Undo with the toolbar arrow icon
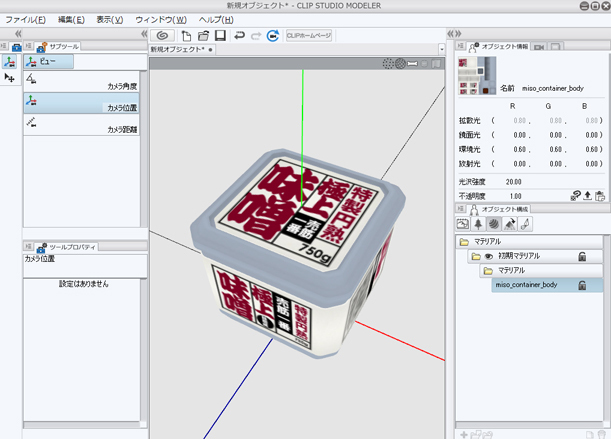The height and width of the screenshot is (439, 611). pyautogui.click(x=239, y=36)
